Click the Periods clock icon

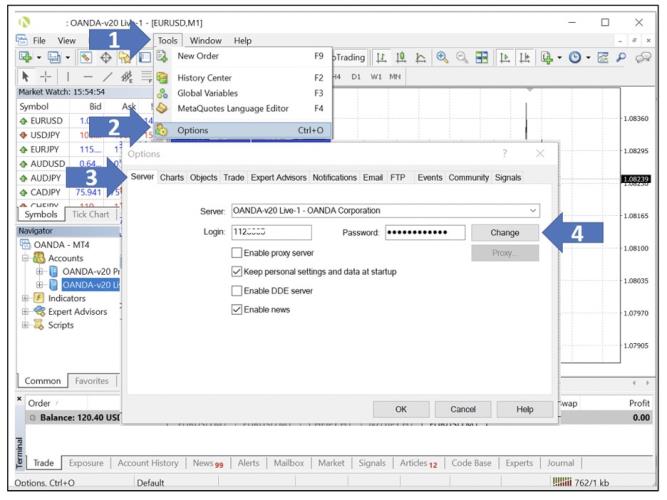point(575,57)
